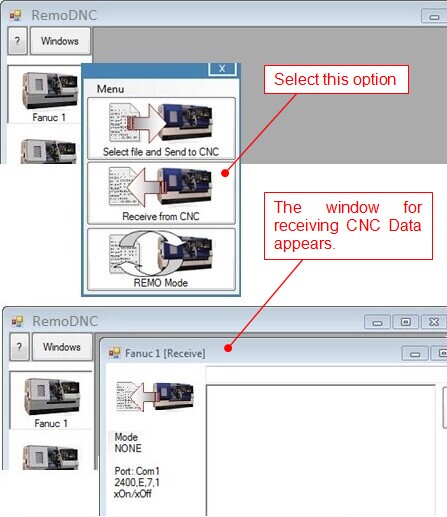Click the RemoDNC app icon in lower title bar

point(18,321)
